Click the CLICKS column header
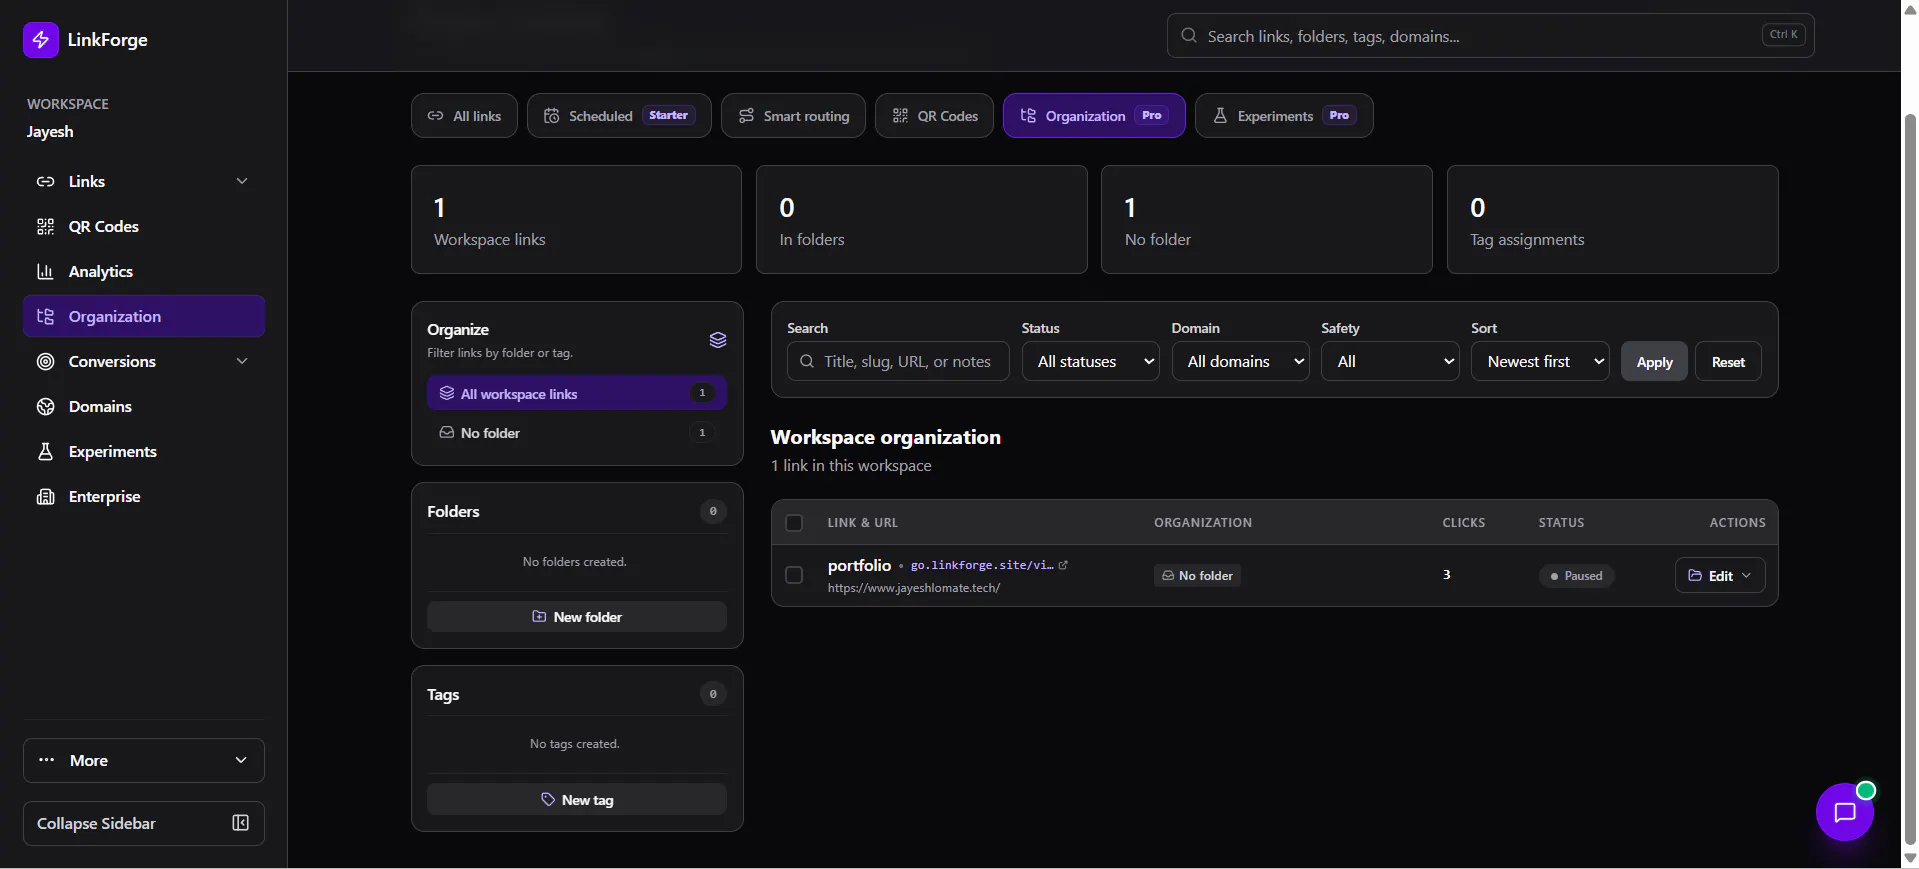 [x=1463, y=523]
